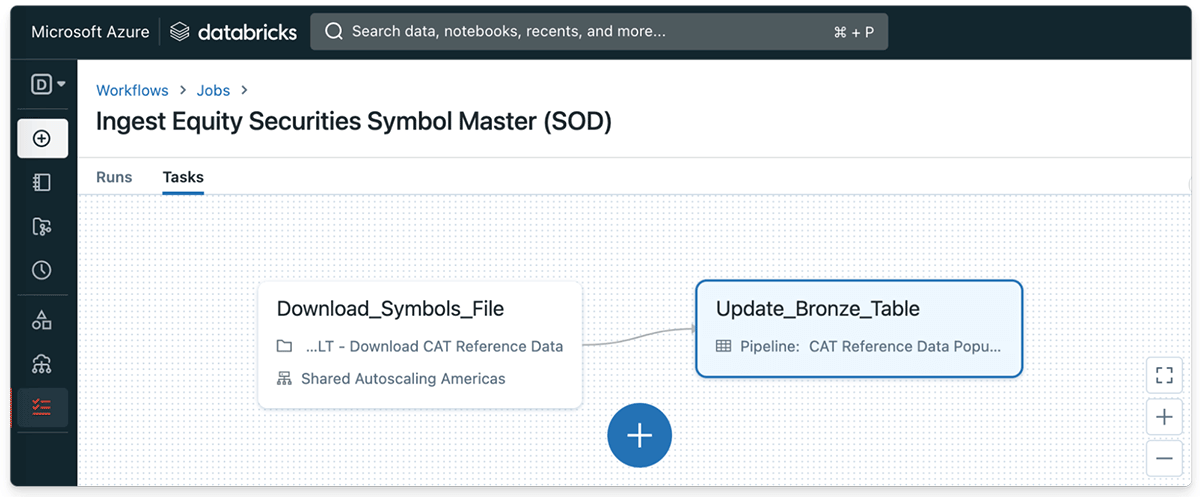Image resolution: width=1200 pixels, height=497 pixels.
Task: Click the blue add task plus button
Action: point(639,436)
